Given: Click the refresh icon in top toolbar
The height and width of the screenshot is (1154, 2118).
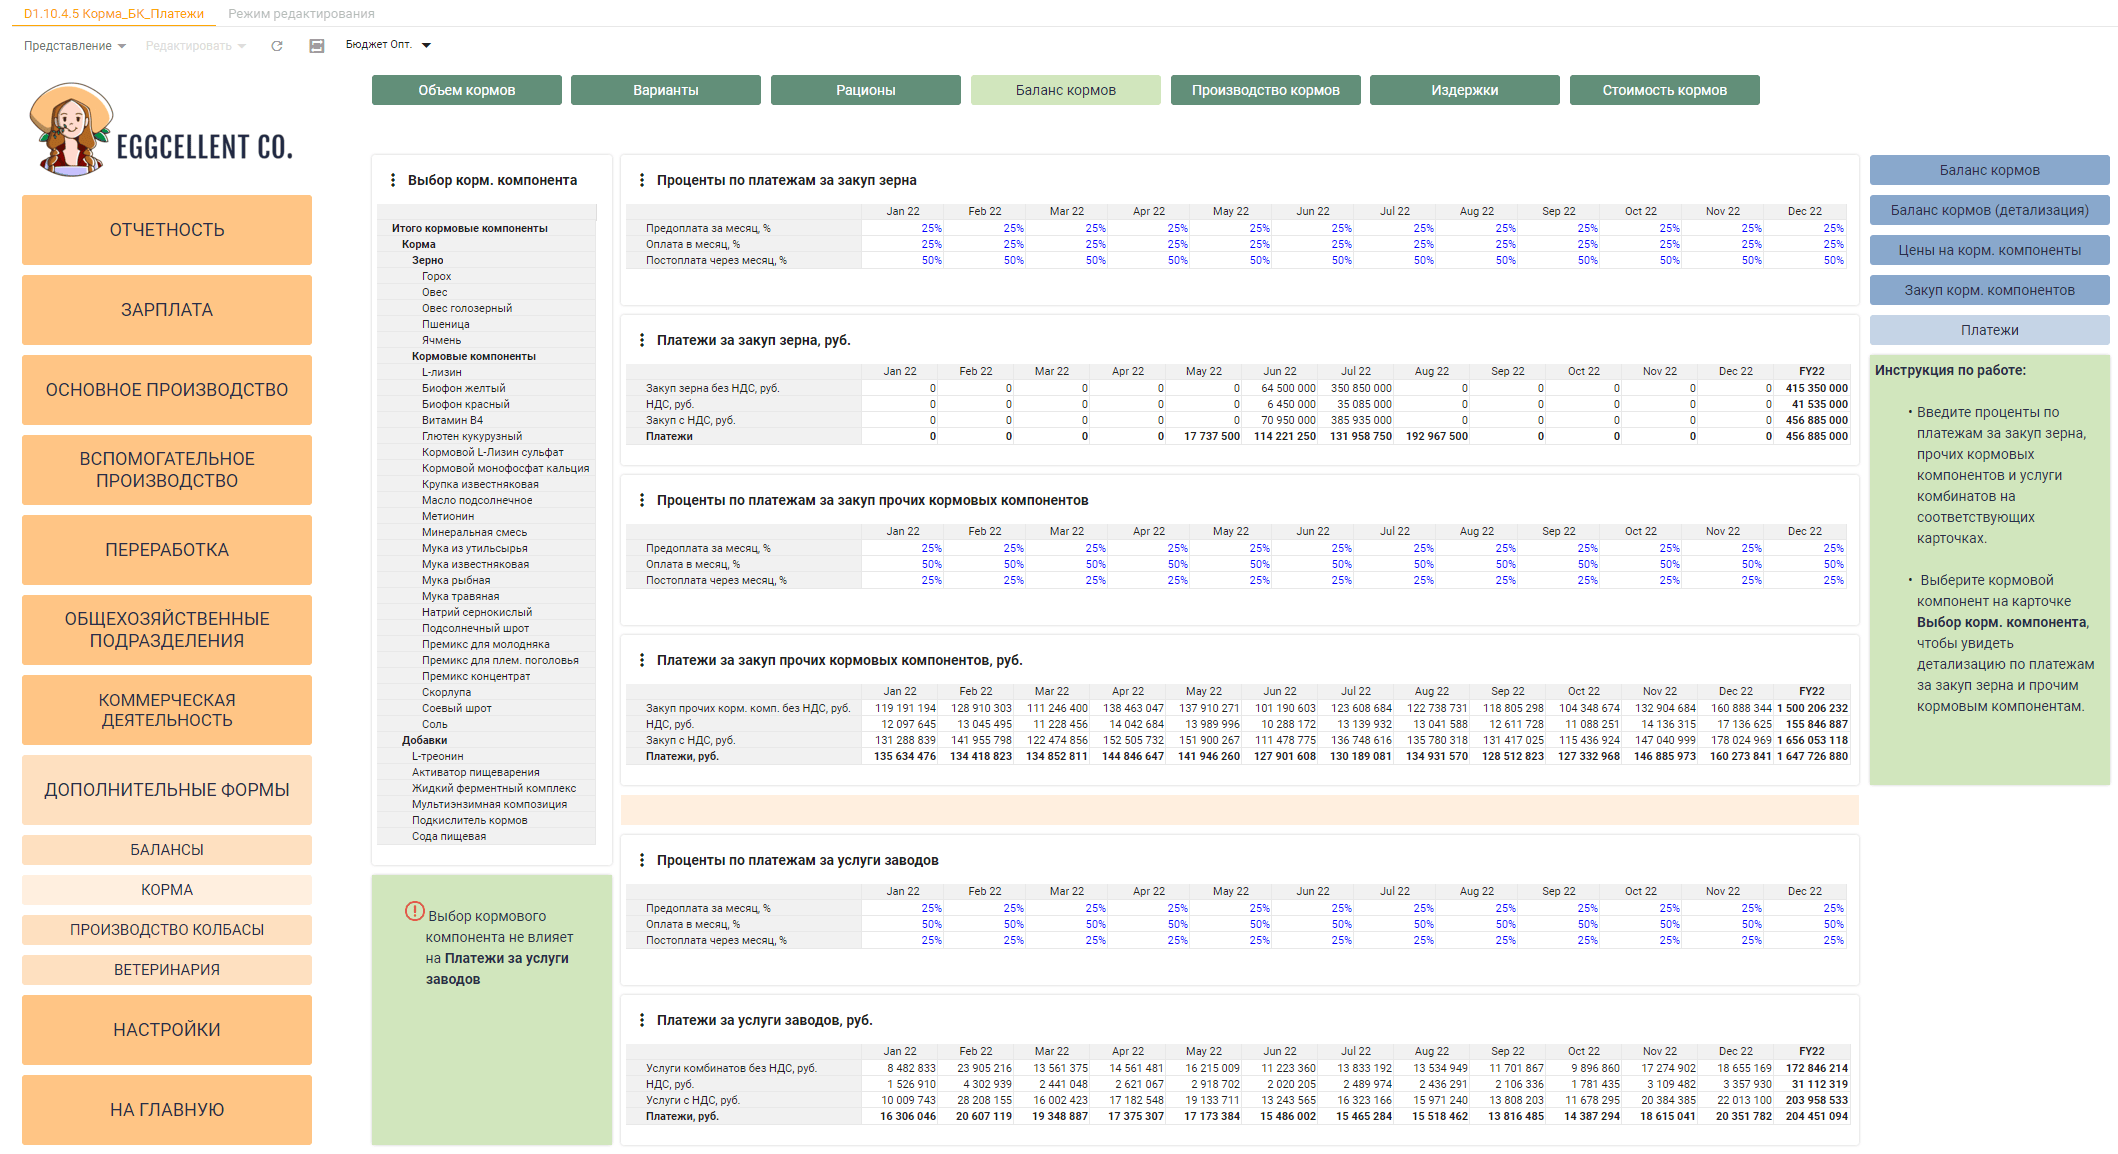Looking at the screenshot, I should pos(277,46).
